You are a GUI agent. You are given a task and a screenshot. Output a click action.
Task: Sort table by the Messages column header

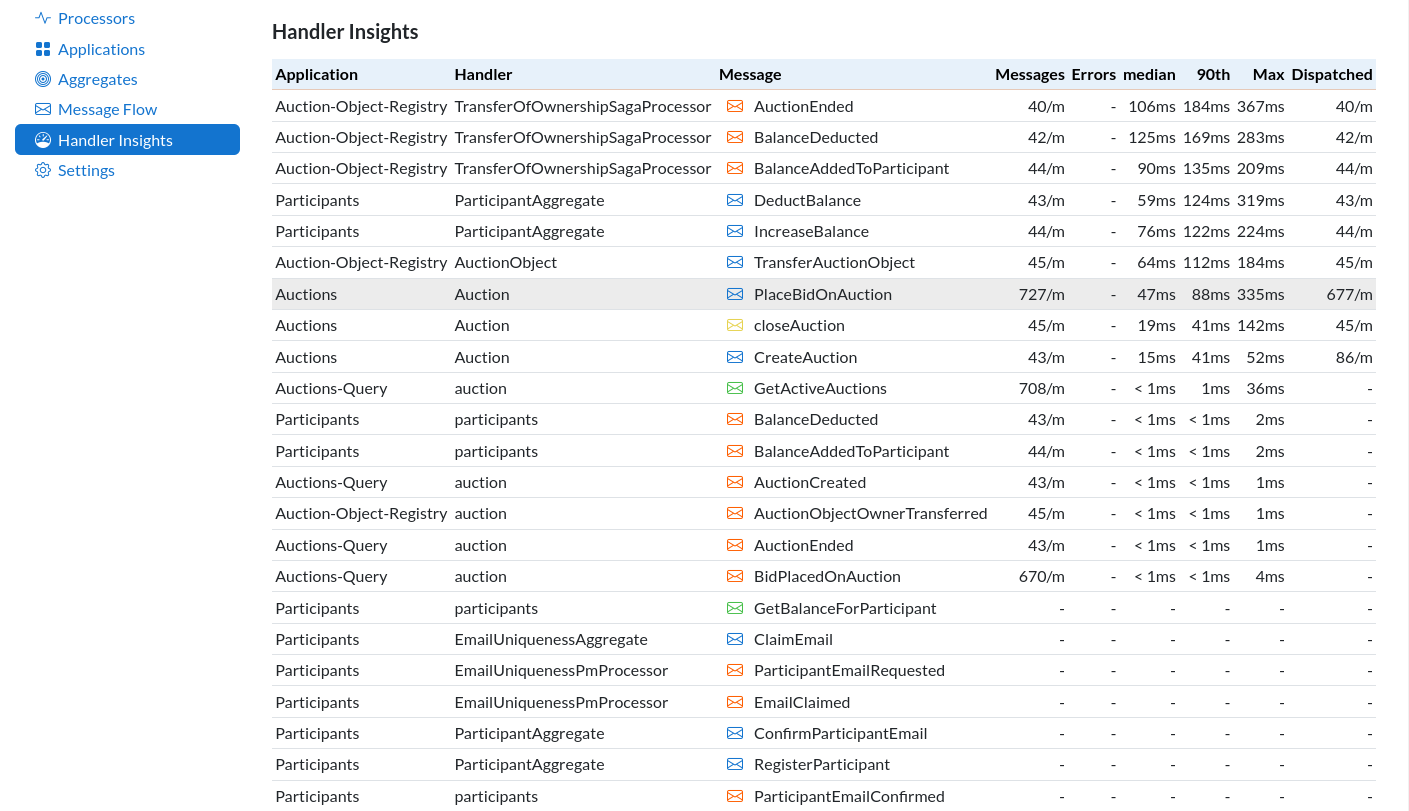1029,74
